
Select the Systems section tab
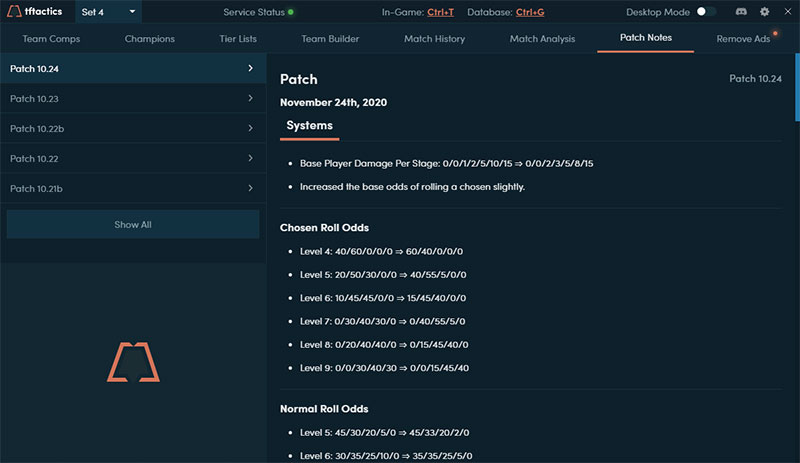click(309, 126)
